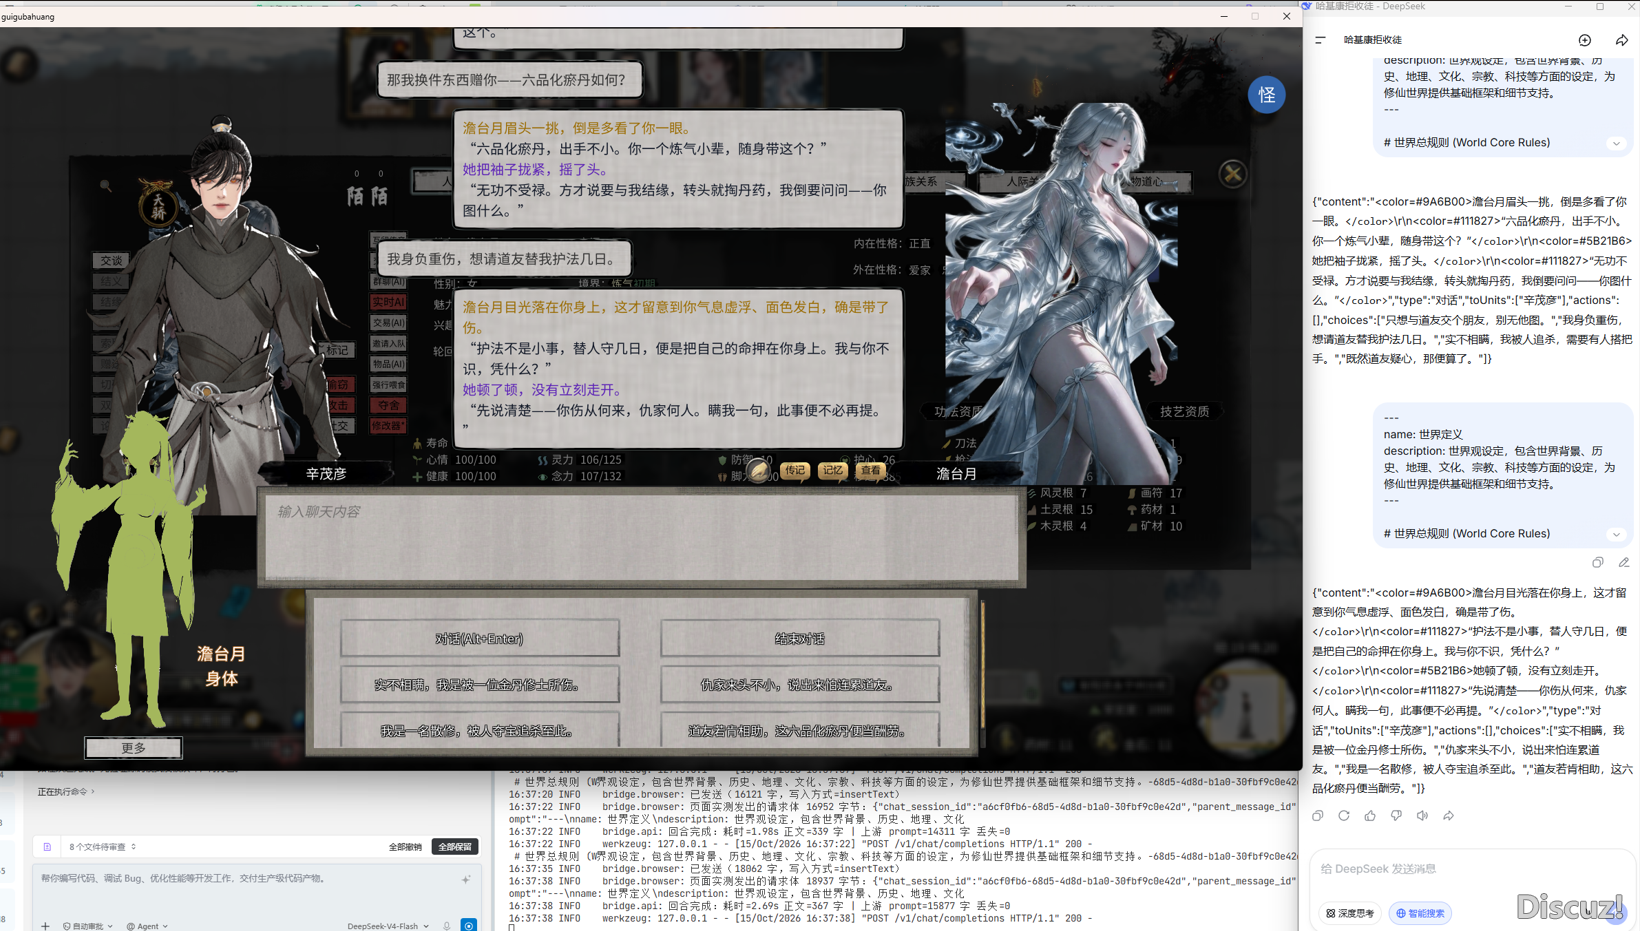Open the DeepSeek sidebar menu icon
The height and width of the screenshot is (931, 1640).
(1320, 40)
